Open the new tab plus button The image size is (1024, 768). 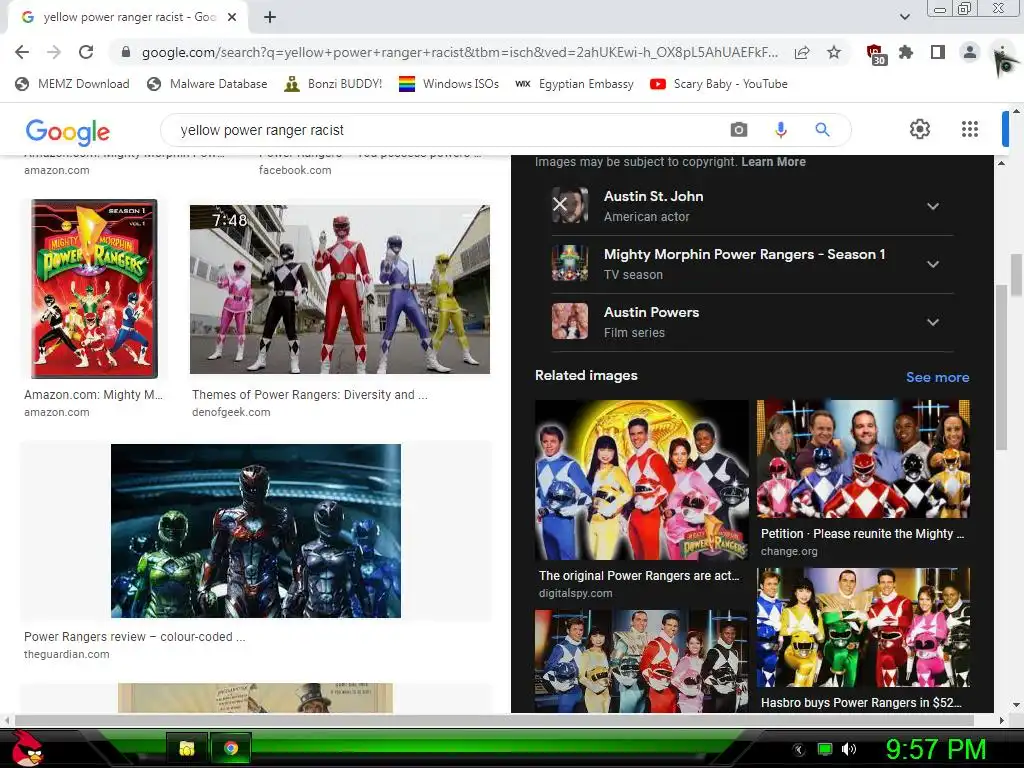270,18
